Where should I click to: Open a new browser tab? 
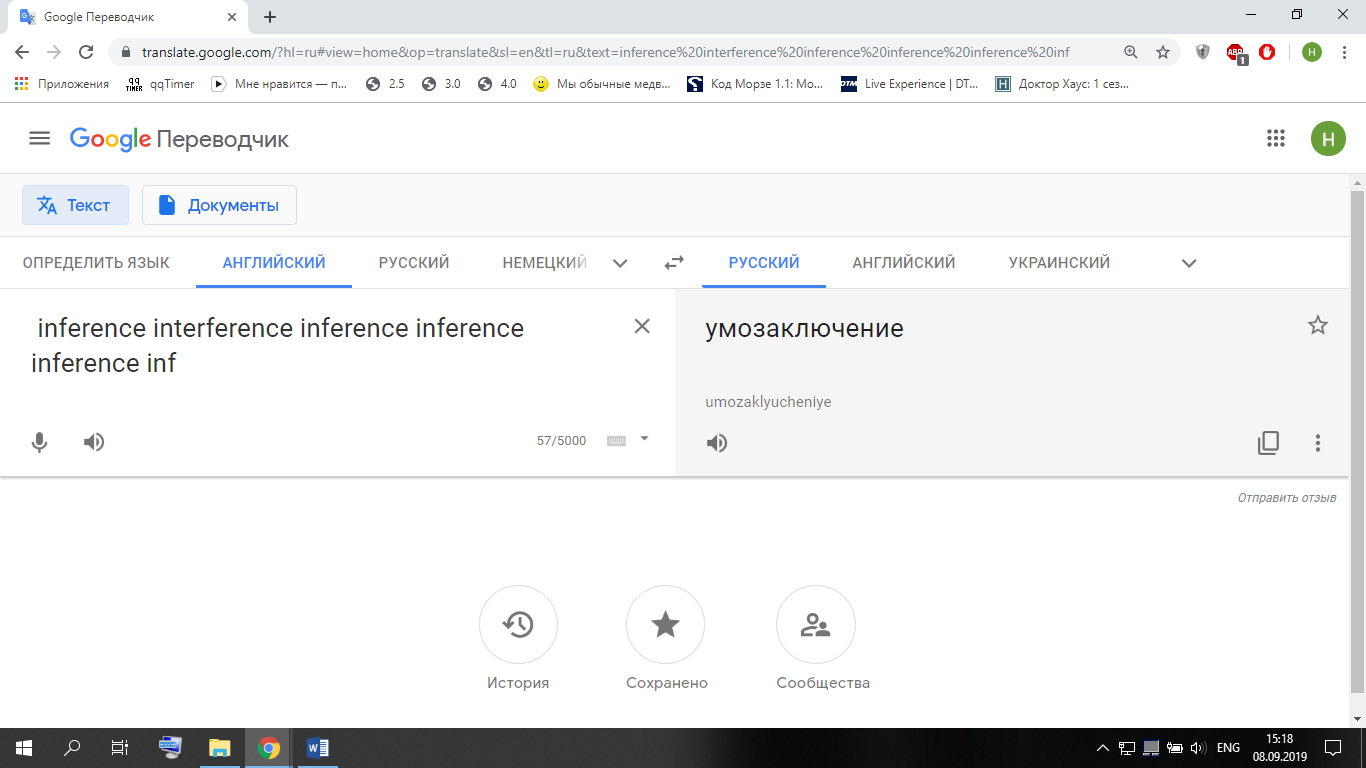click(270, 17)
